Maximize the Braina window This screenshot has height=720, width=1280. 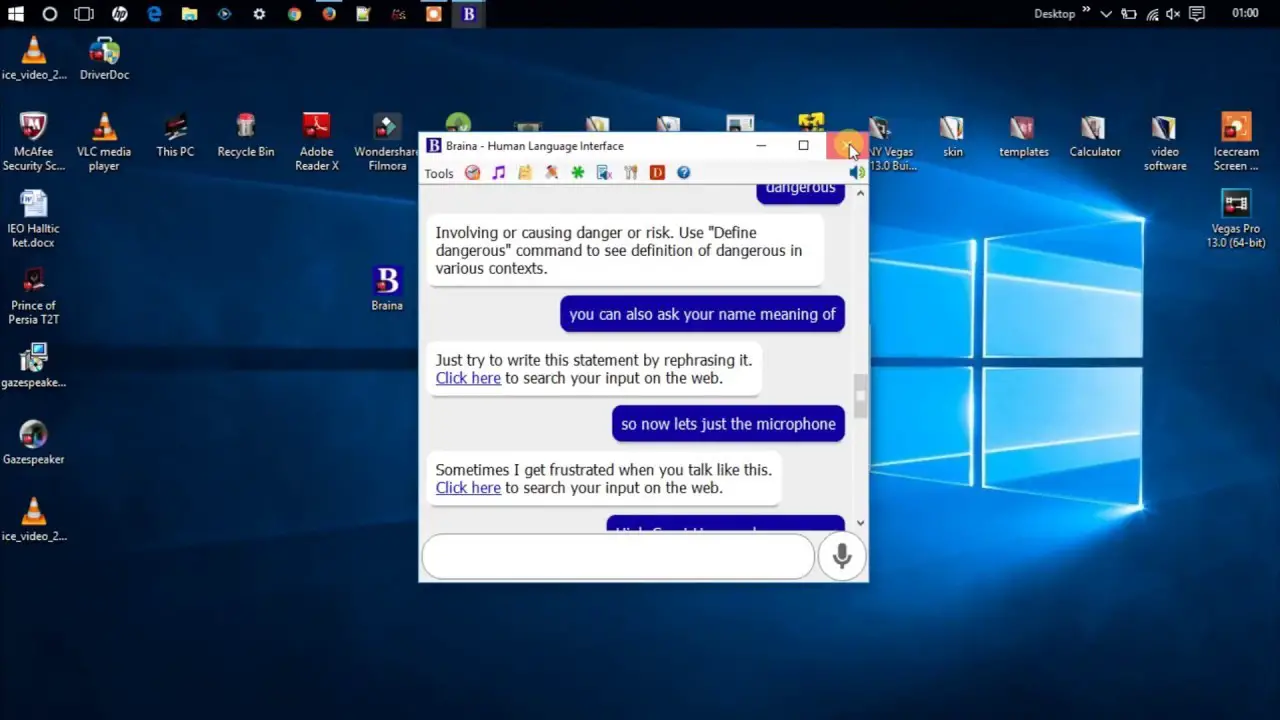point(803,146)
